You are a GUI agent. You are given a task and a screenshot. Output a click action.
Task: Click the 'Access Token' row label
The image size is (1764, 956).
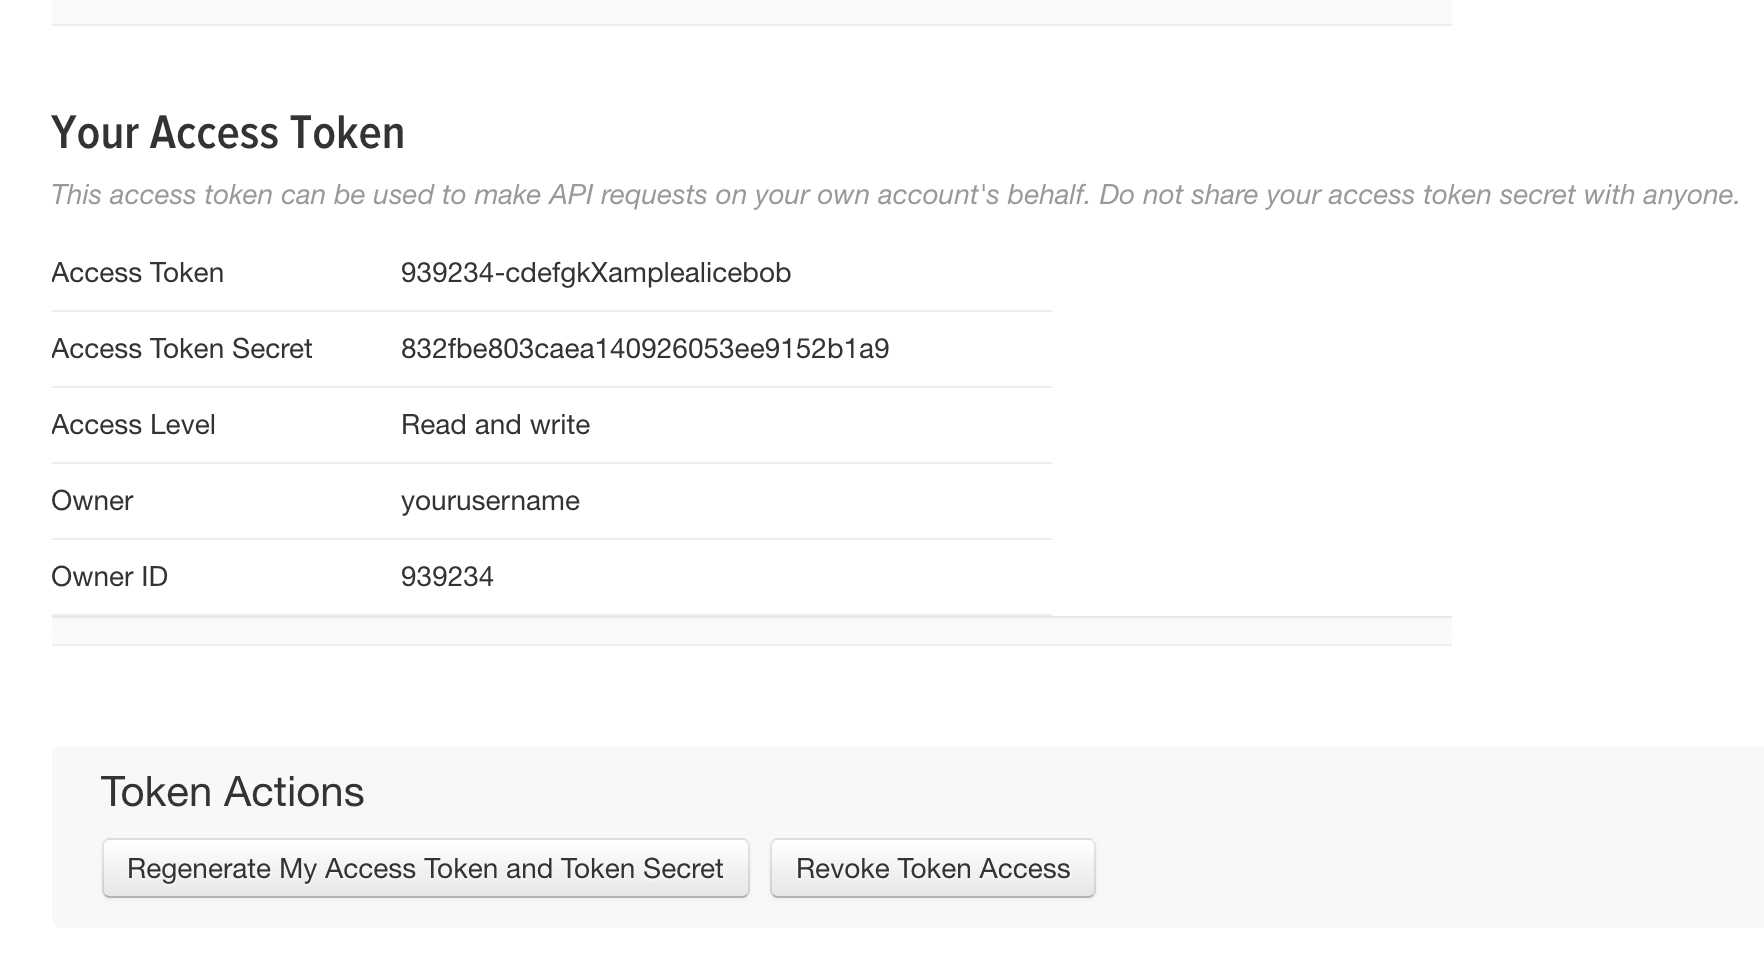(137, 273)
